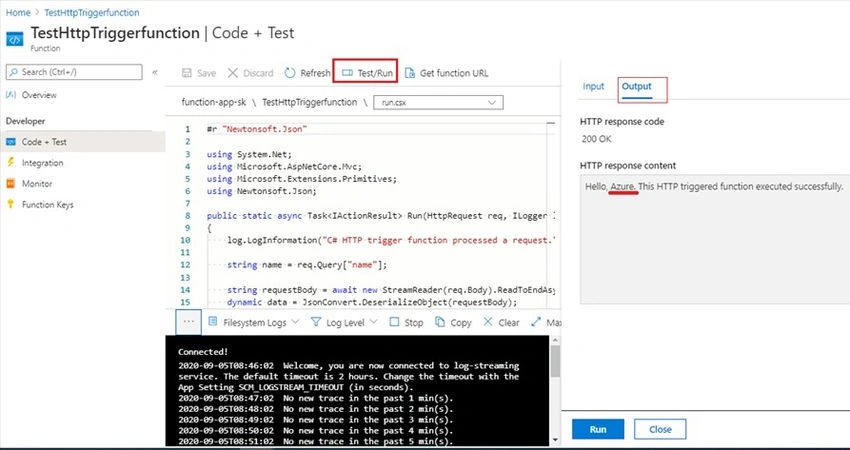Click code line 1 Newtonsoft.Json reference
Screen dimensions: 850x450
click(x=257, y=129)
